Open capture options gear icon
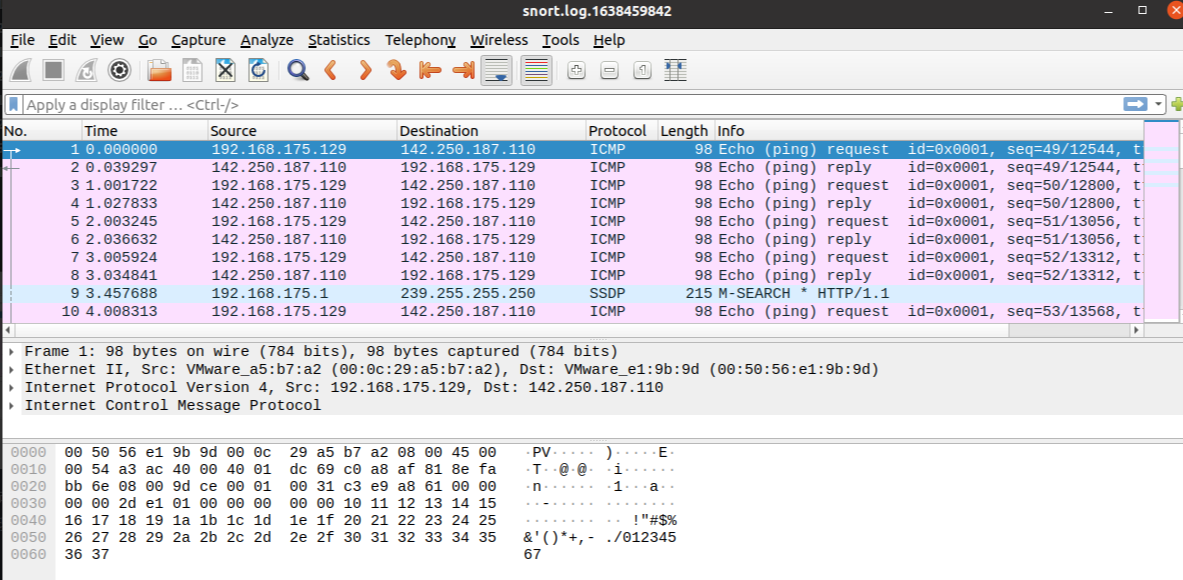Image resolution: width=1183 pixels, height=580 pixels. (120, 70)
